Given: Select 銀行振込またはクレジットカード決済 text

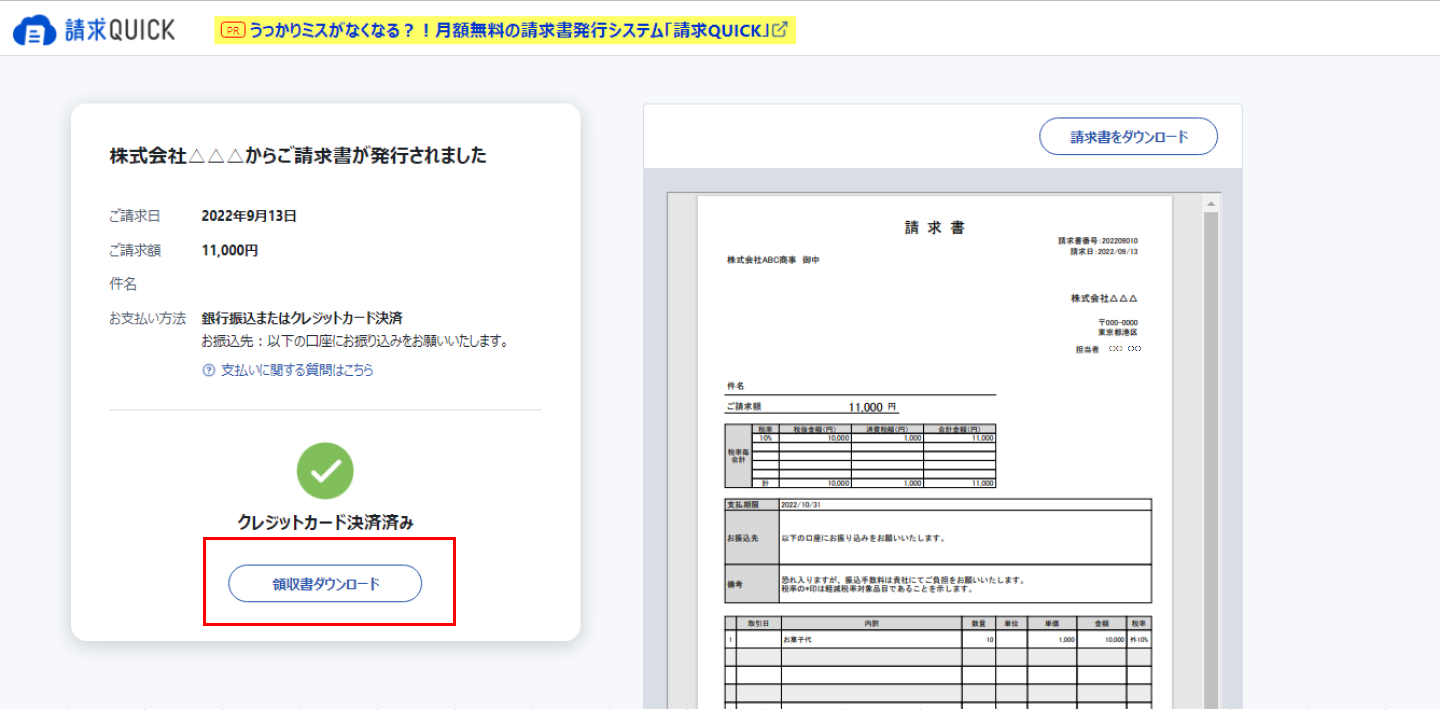Looking at the screenshot, I should coord(302,318).
